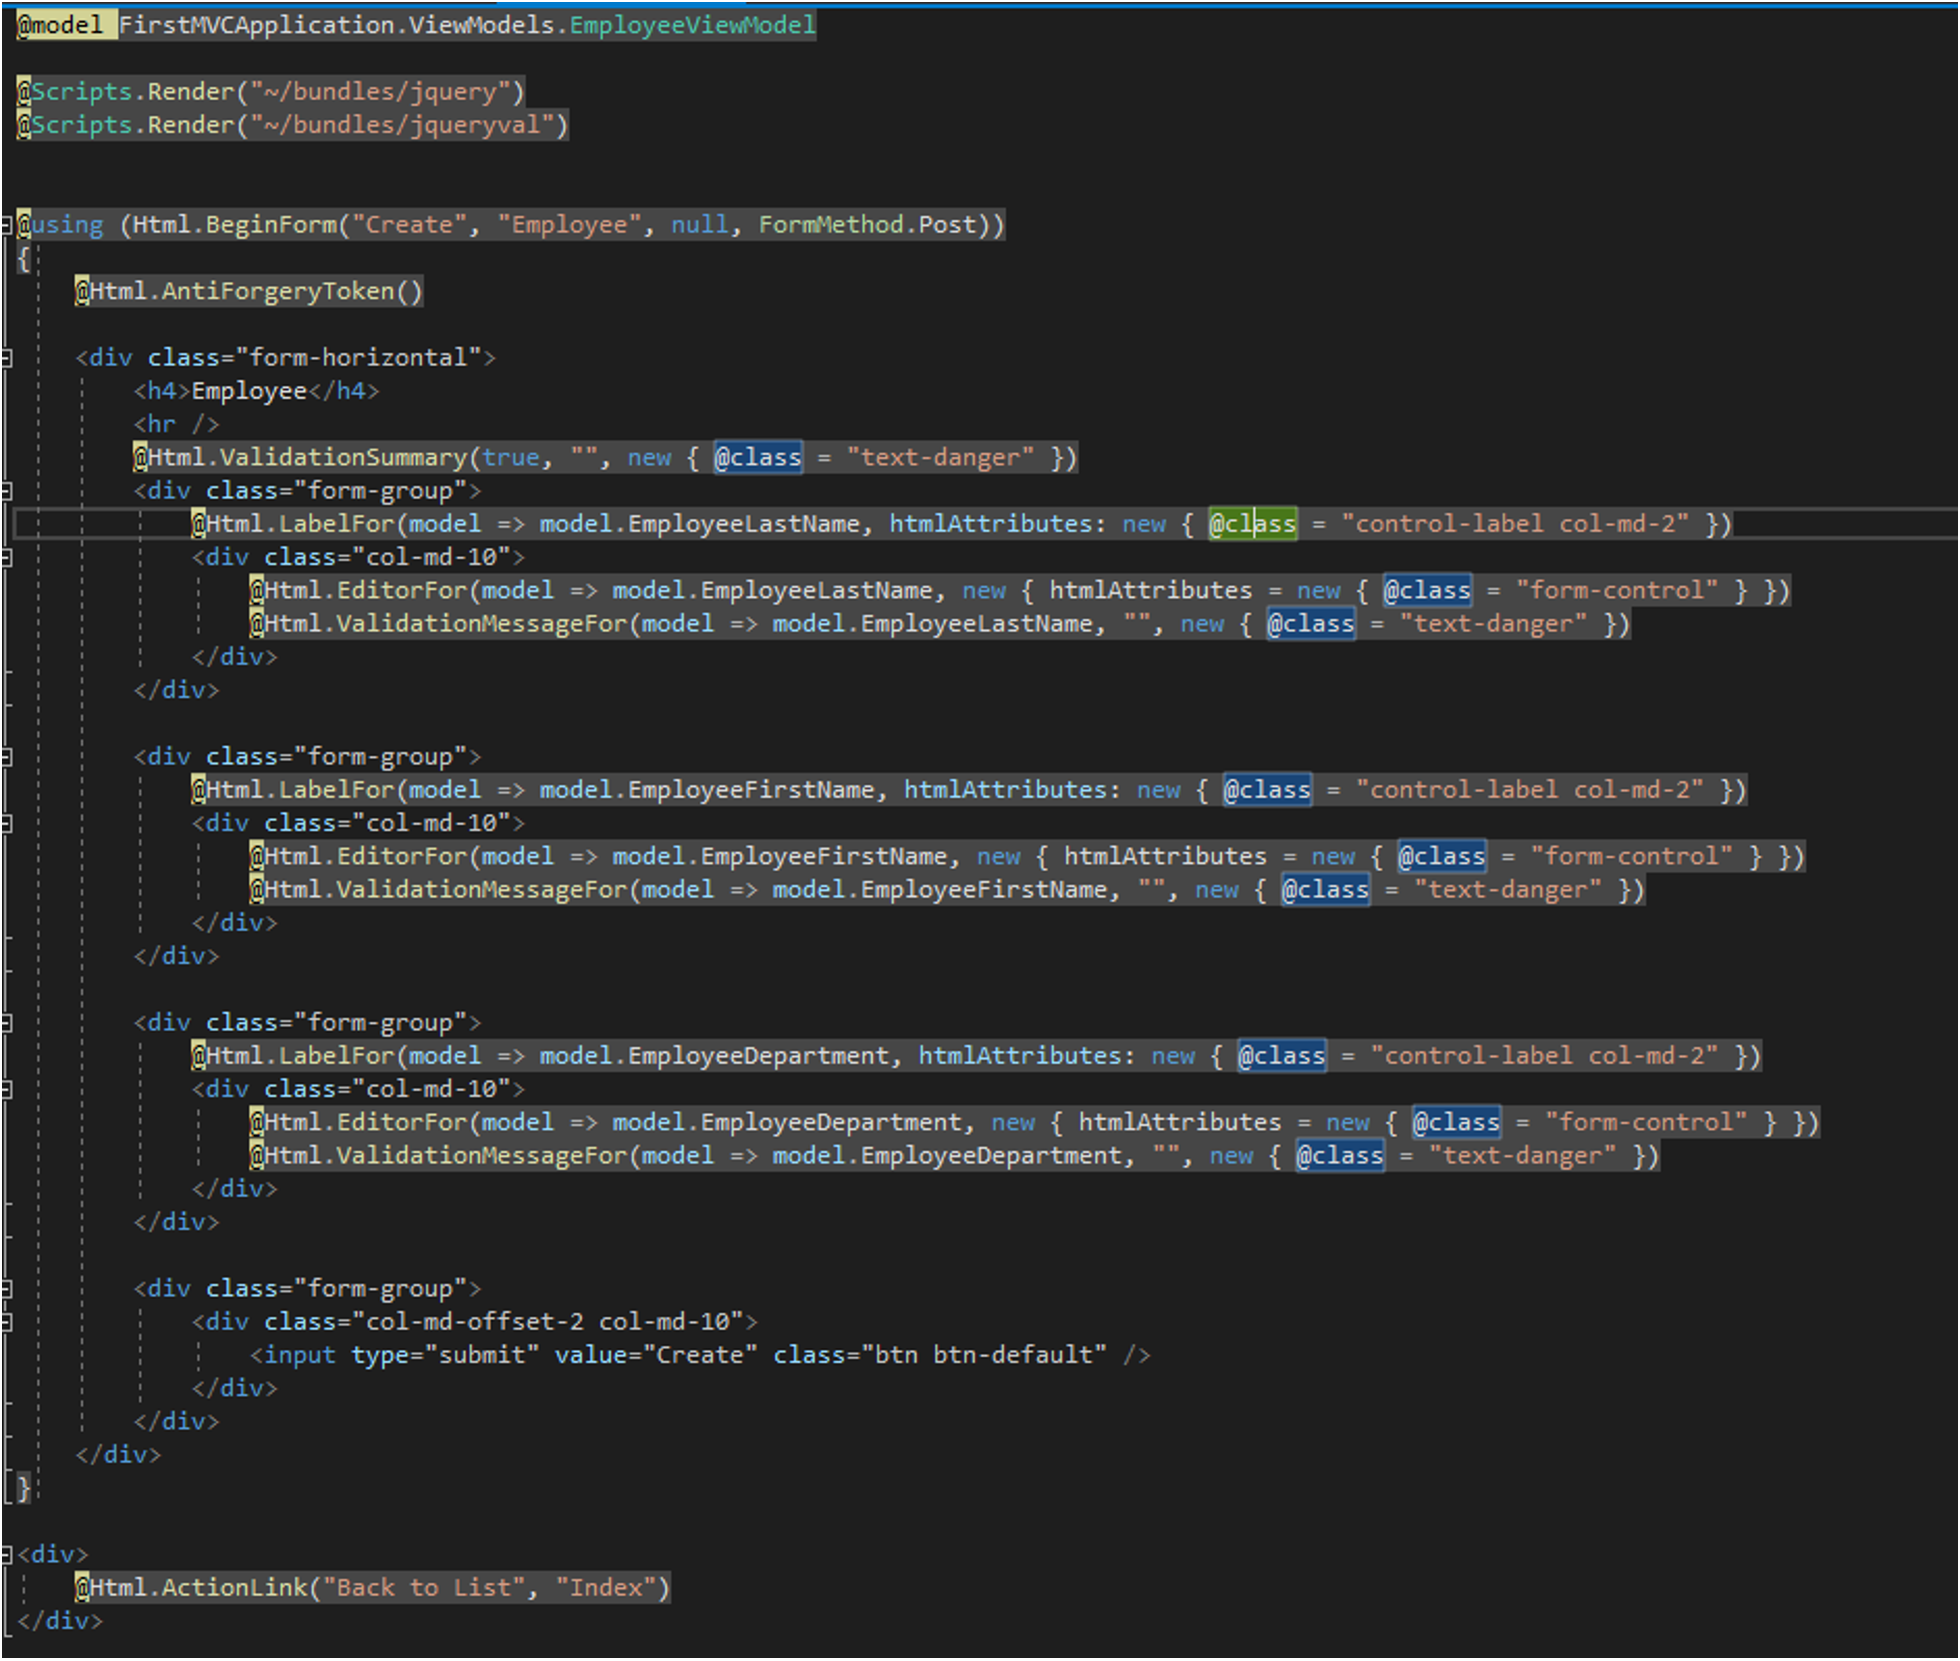Collapse the bottom div containing ActionLink
1960x1661 pixels.
(6, 1555)
